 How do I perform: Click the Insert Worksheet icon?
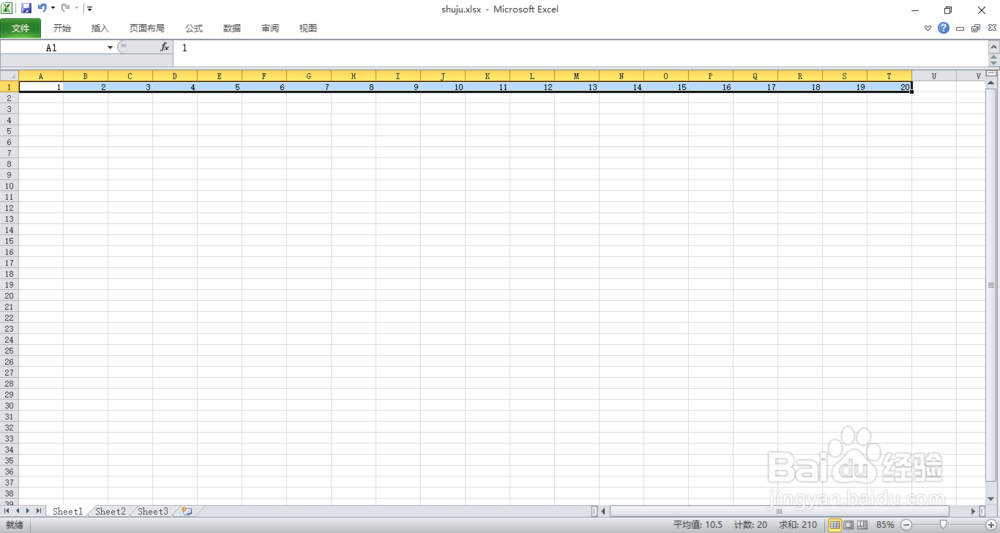pyautogui.click(x=188, y=511)
